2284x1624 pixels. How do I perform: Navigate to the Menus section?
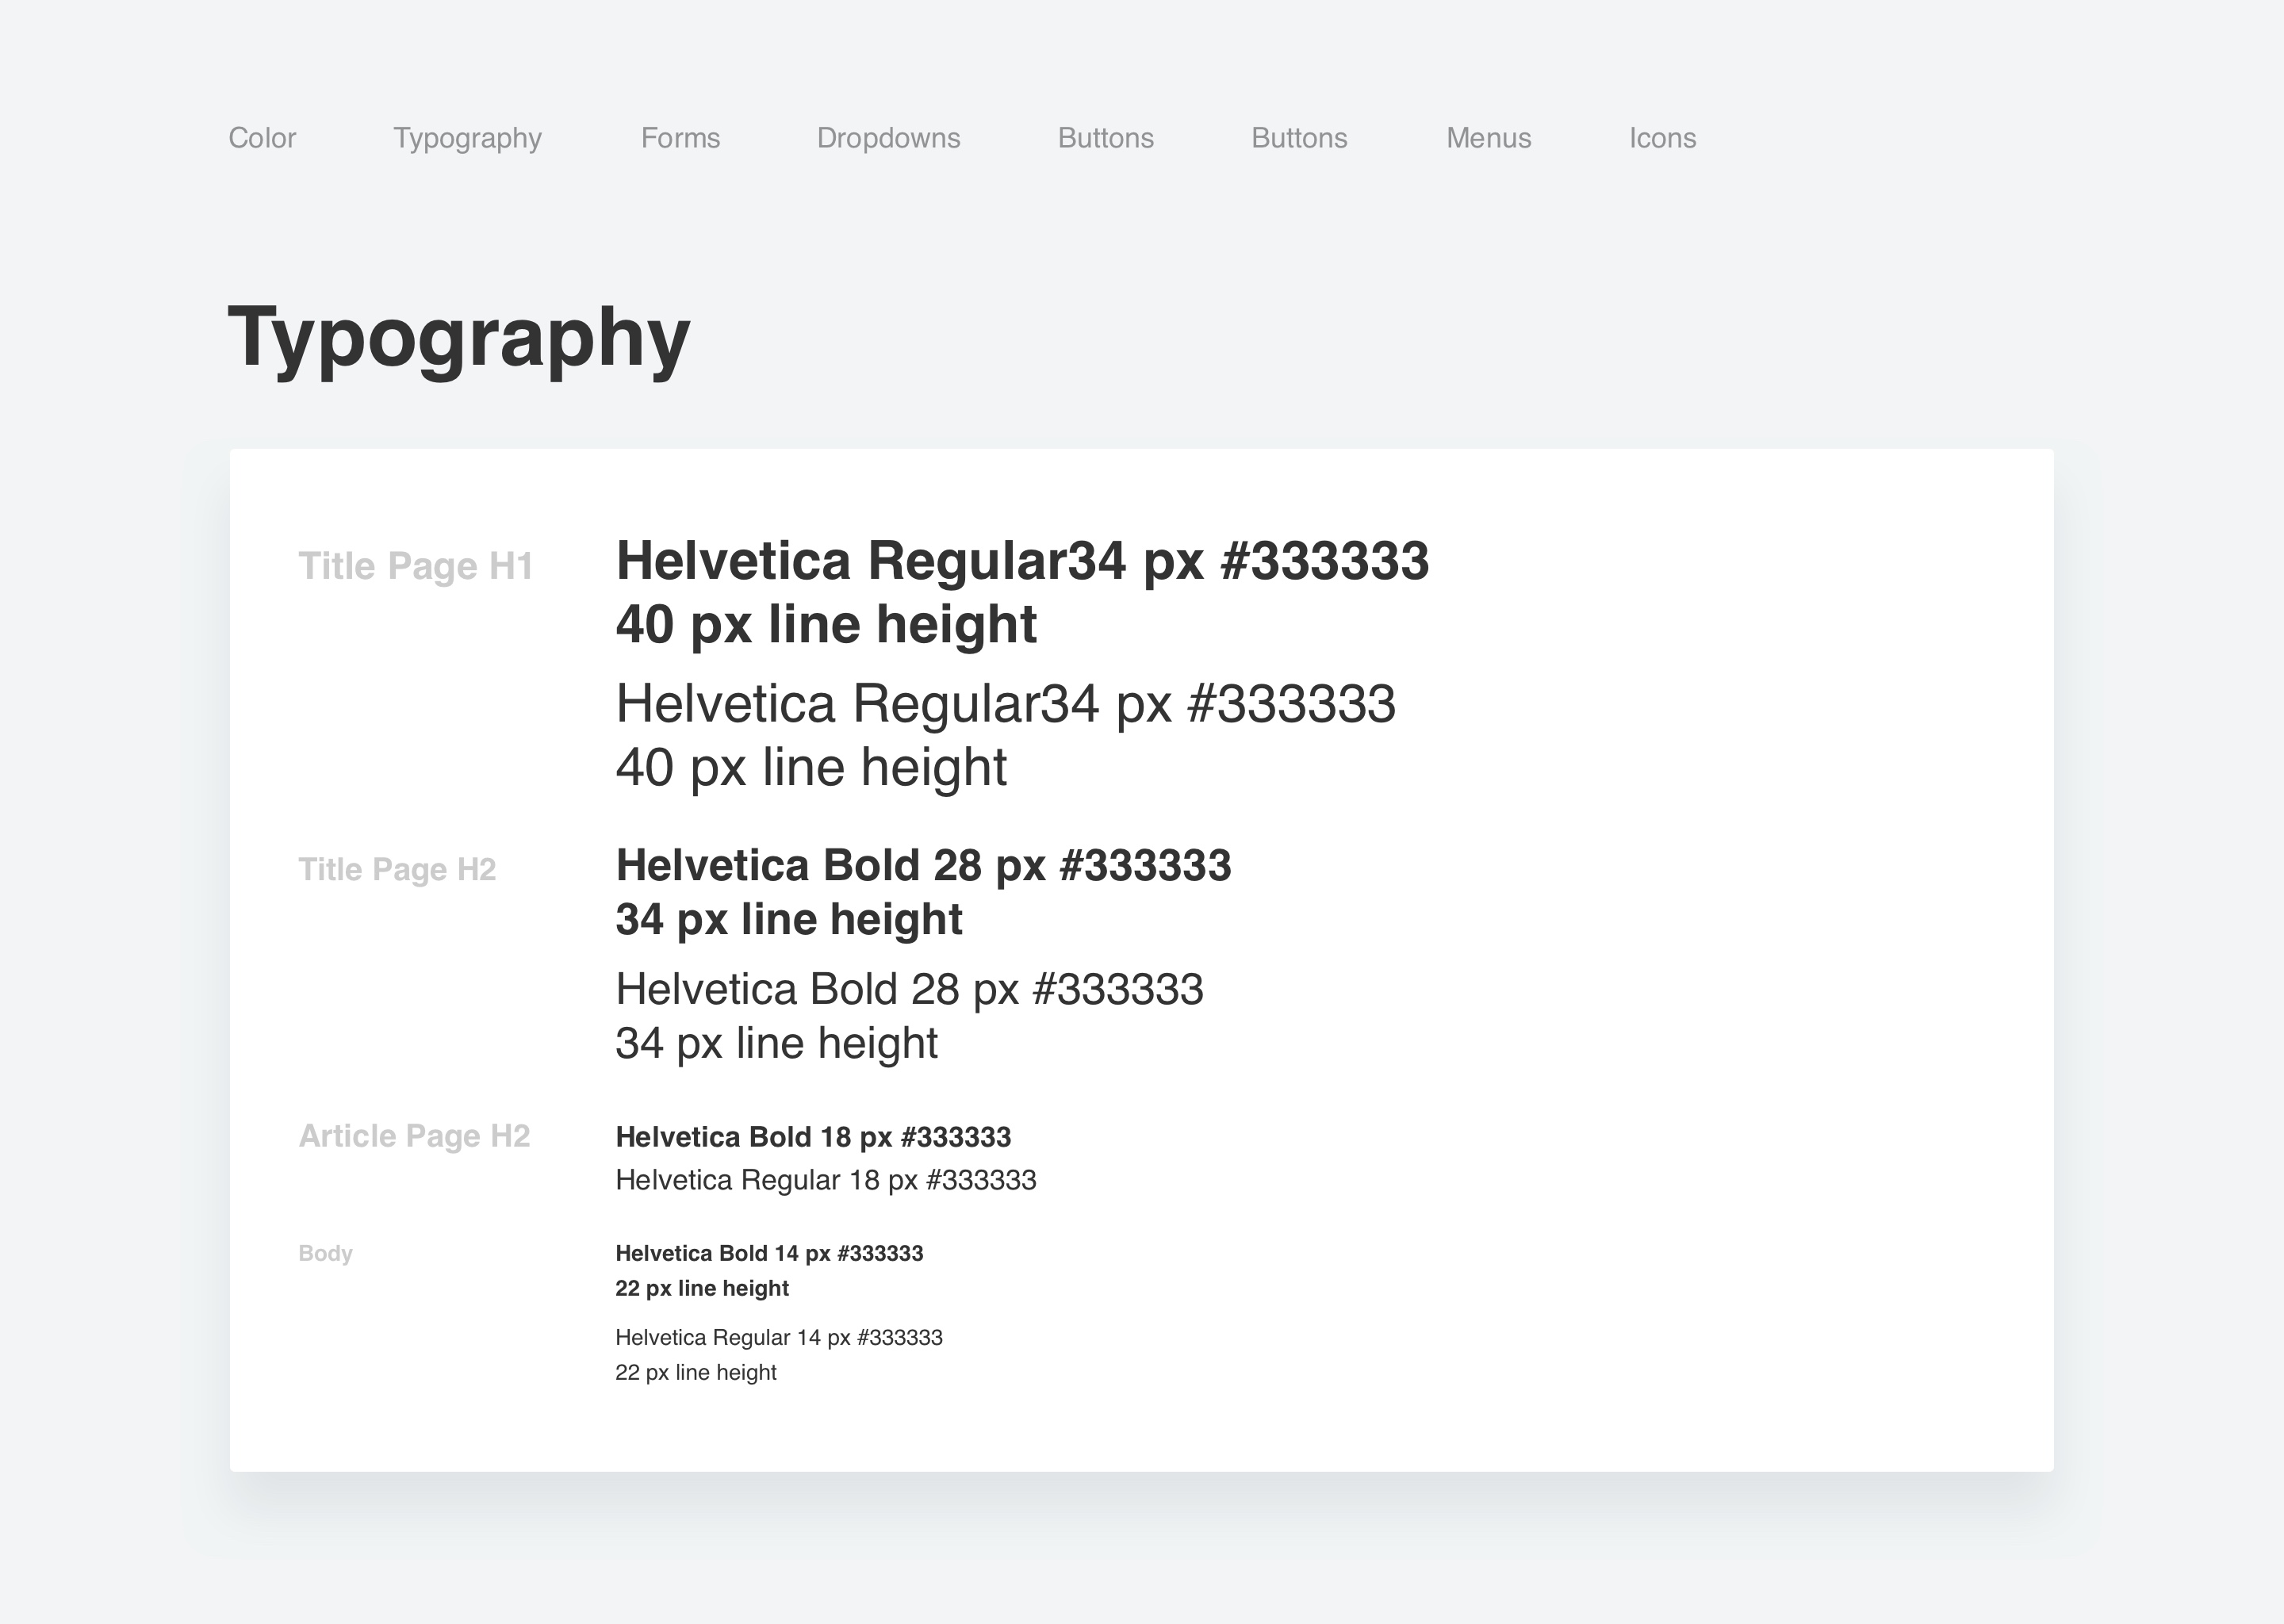click(1488, 138)
